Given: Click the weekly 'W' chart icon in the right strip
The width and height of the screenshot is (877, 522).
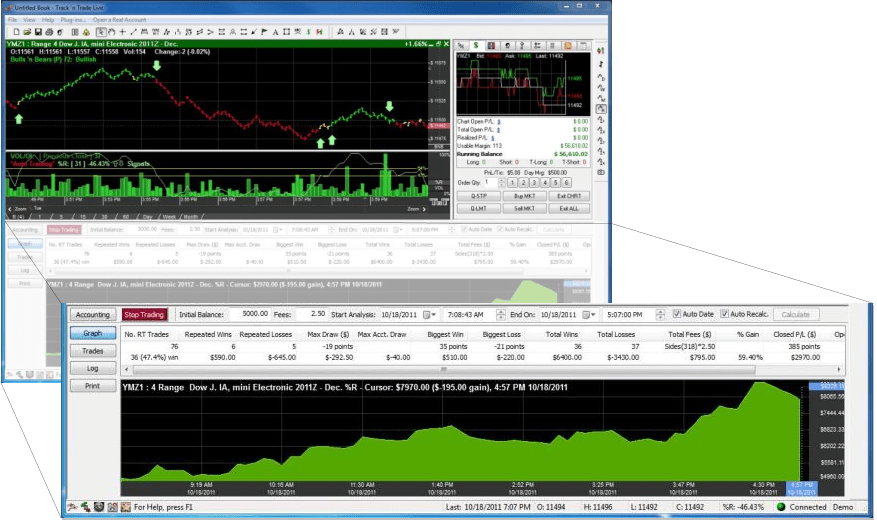Looking at the screenshot, I should (601, 88).
